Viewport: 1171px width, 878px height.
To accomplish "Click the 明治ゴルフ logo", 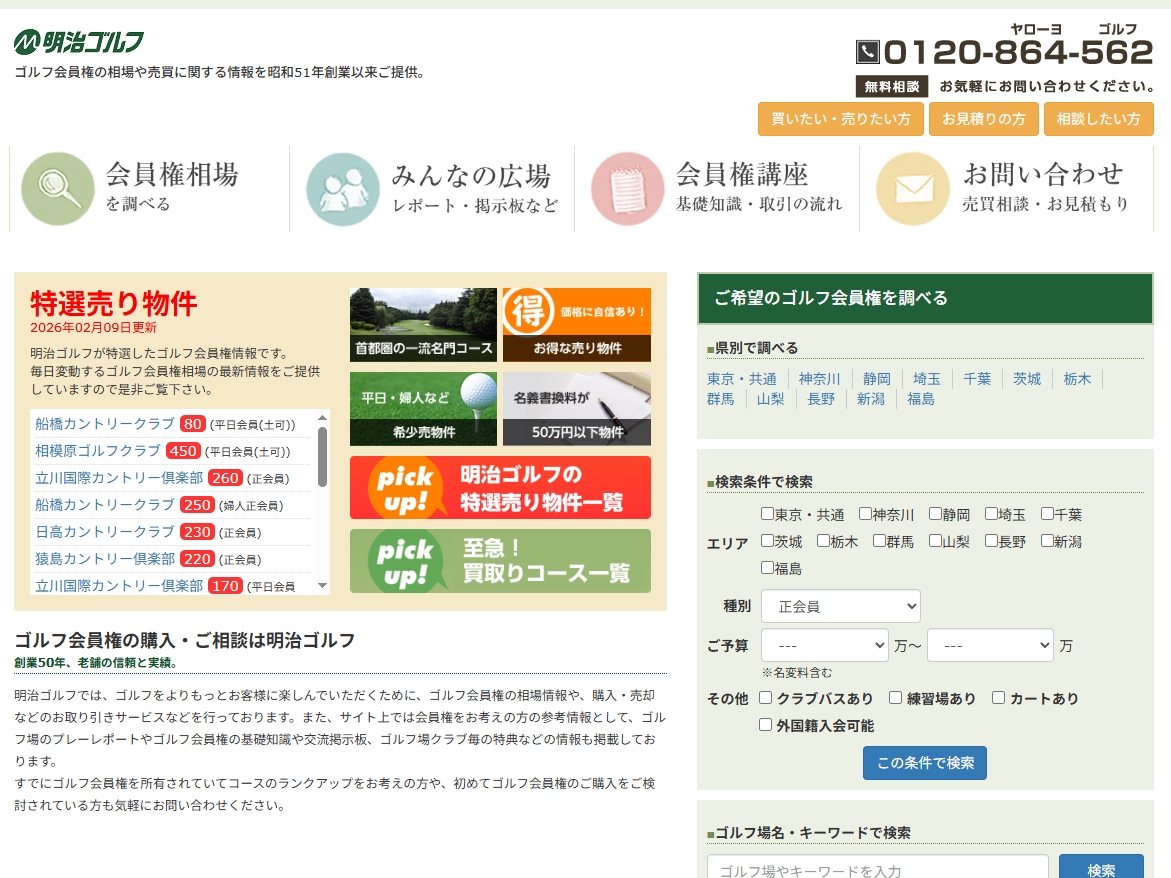I will pos(79,42).
